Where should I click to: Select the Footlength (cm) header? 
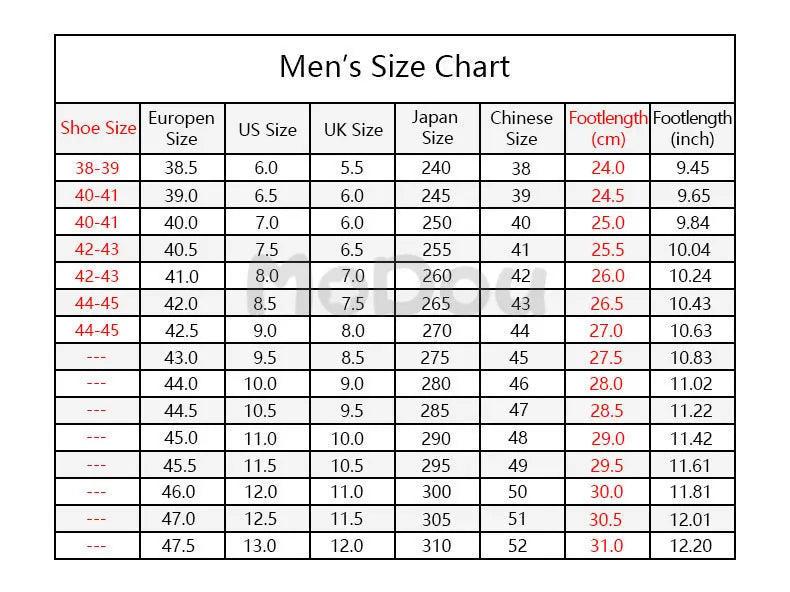point(608,128)
